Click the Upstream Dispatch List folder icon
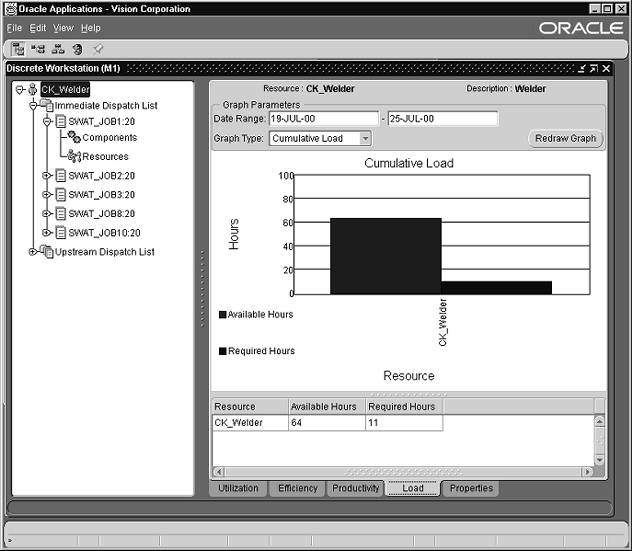The height and width of the screenshot is (551, 632). pos(47,252)
